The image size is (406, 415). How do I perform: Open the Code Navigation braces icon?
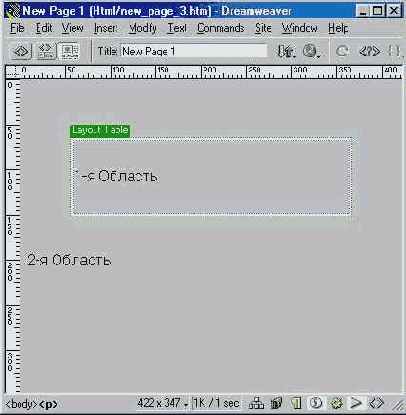click(x=394, y=51)
